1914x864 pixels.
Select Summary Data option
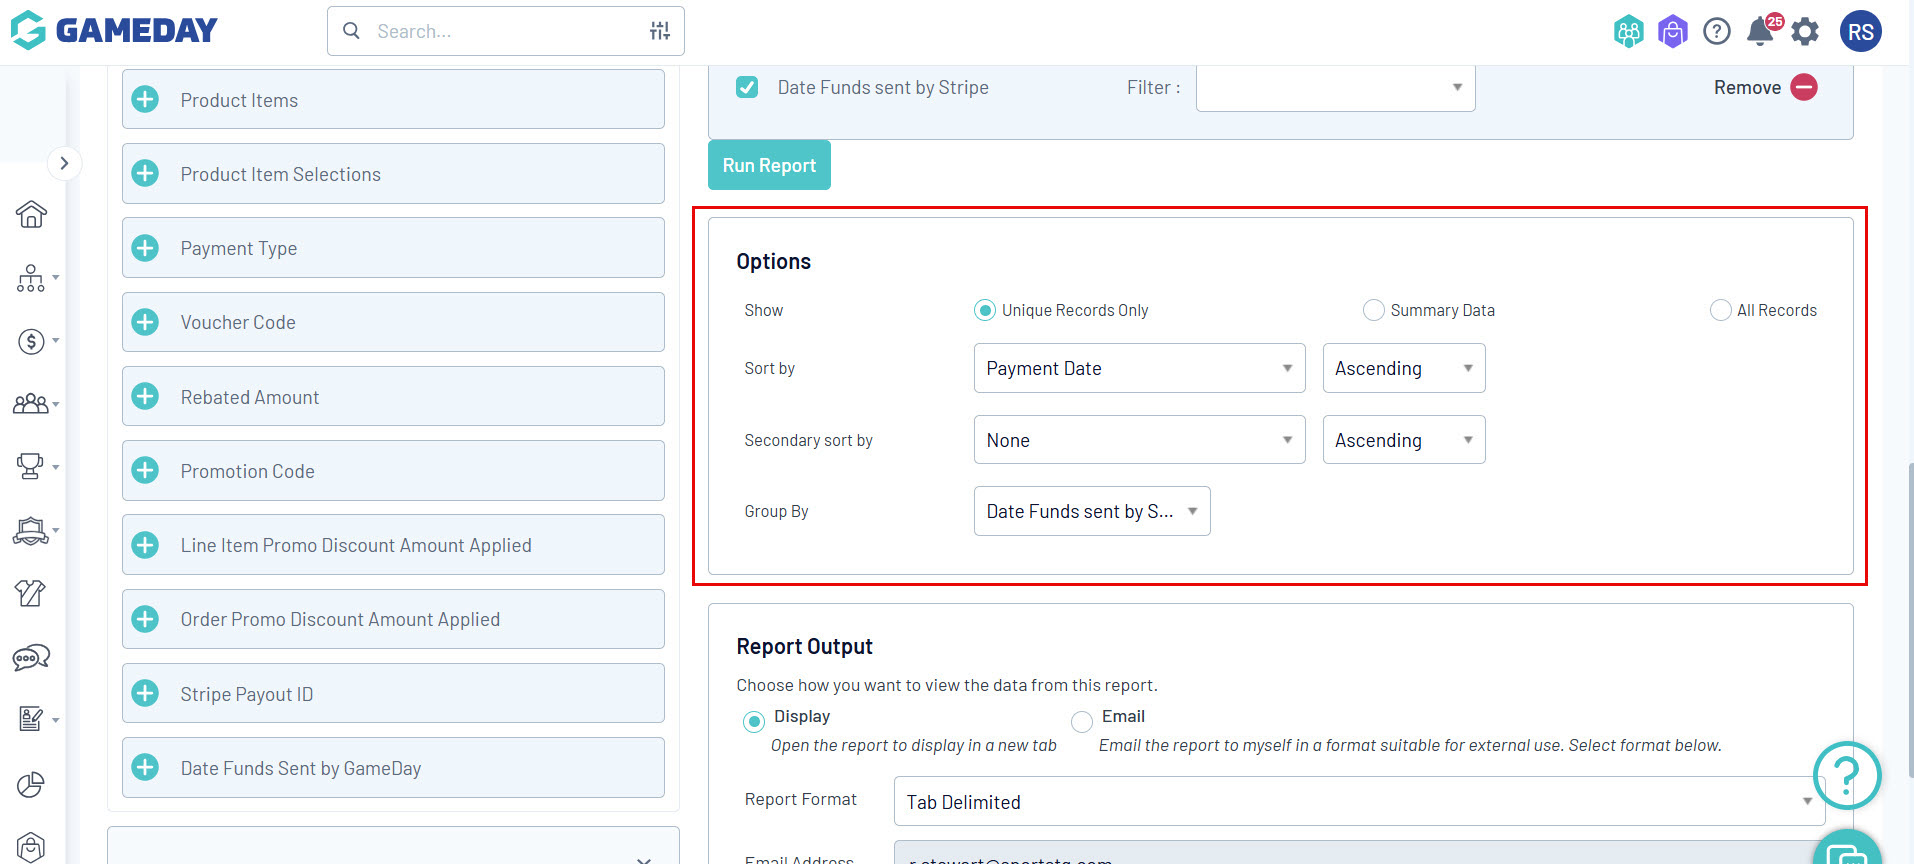[x=1374, y=310]
